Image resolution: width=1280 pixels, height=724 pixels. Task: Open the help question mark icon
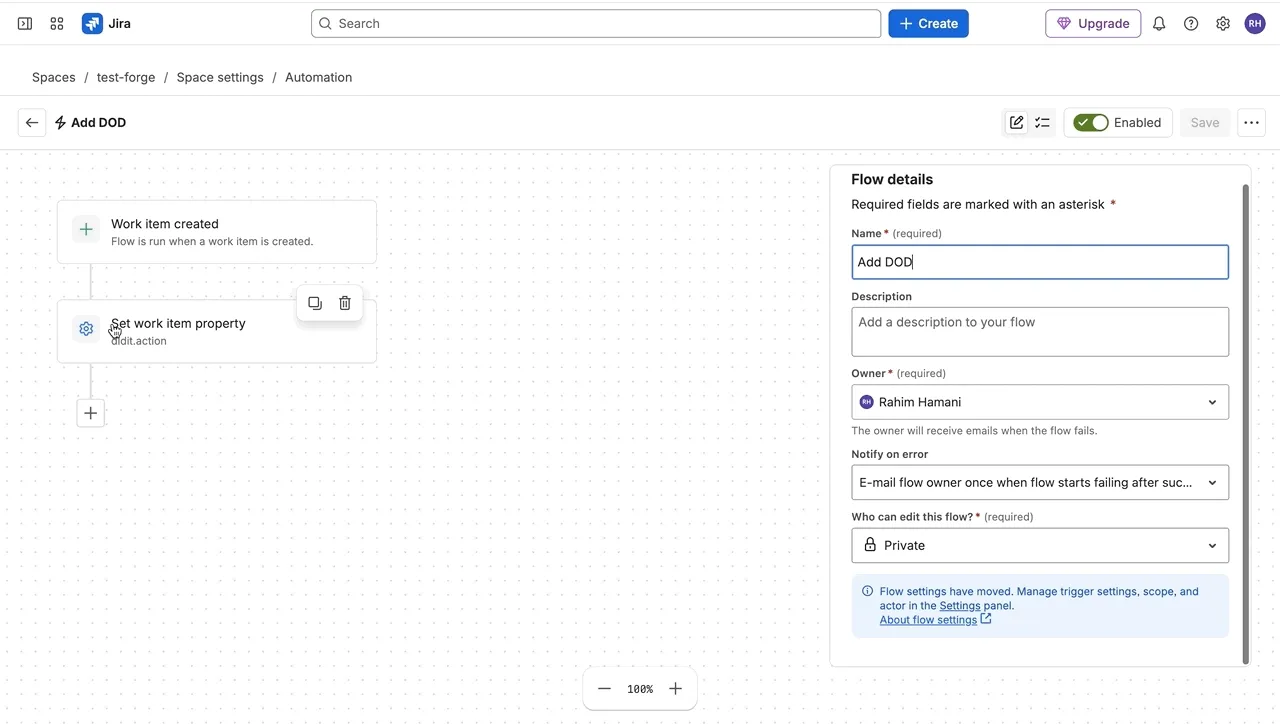[1191, 23]
